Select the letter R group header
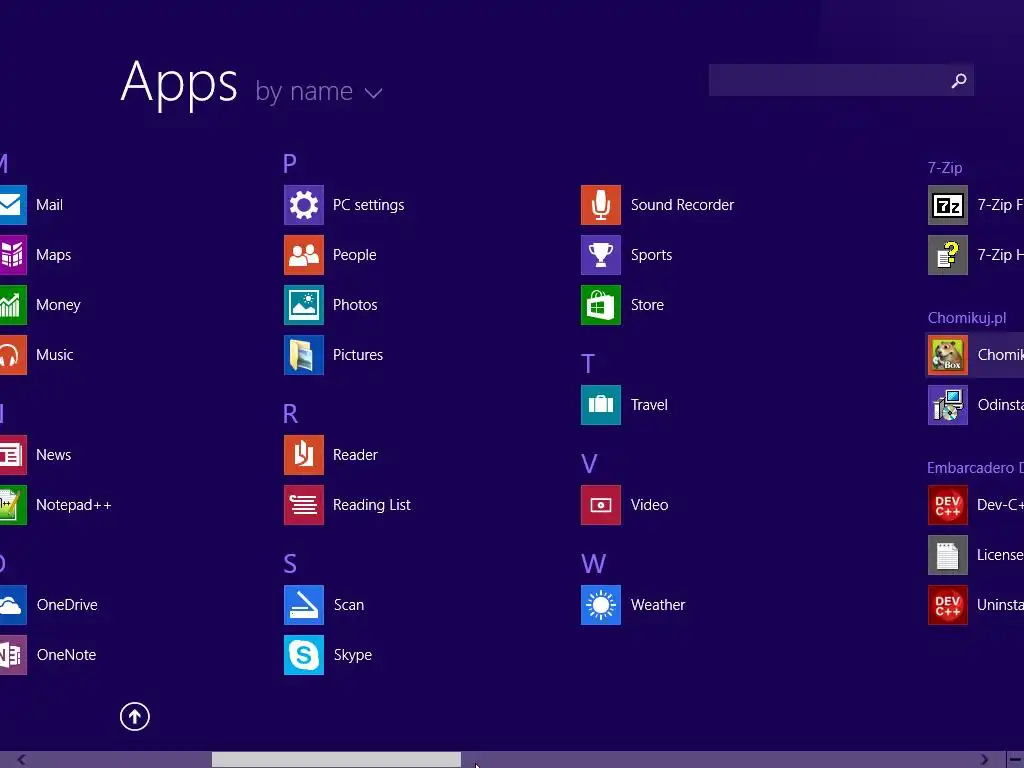This screenshot has height=768, width=1024. (x=291, y=413)
